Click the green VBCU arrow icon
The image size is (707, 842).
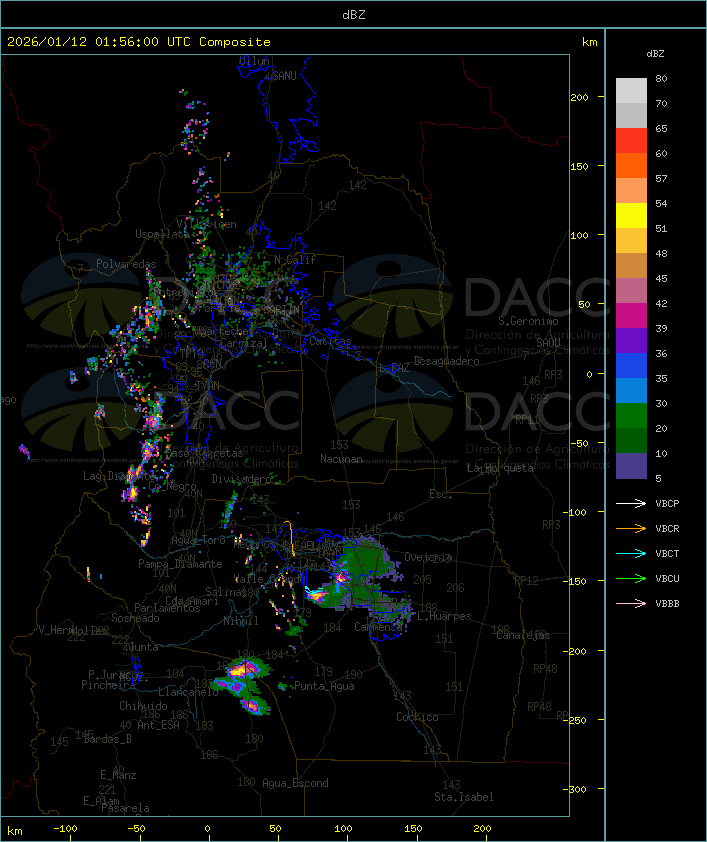click(631, 578)
